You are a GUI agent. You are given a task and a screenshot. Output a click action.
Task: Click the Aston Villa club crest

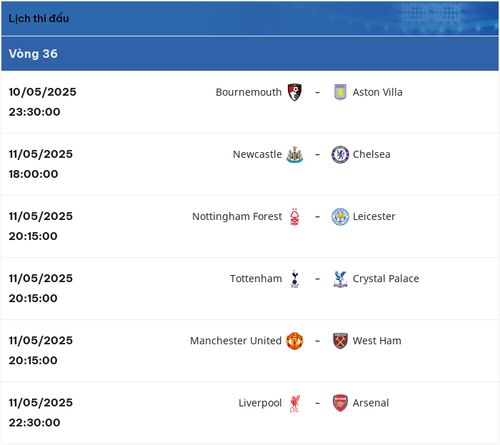340,92
